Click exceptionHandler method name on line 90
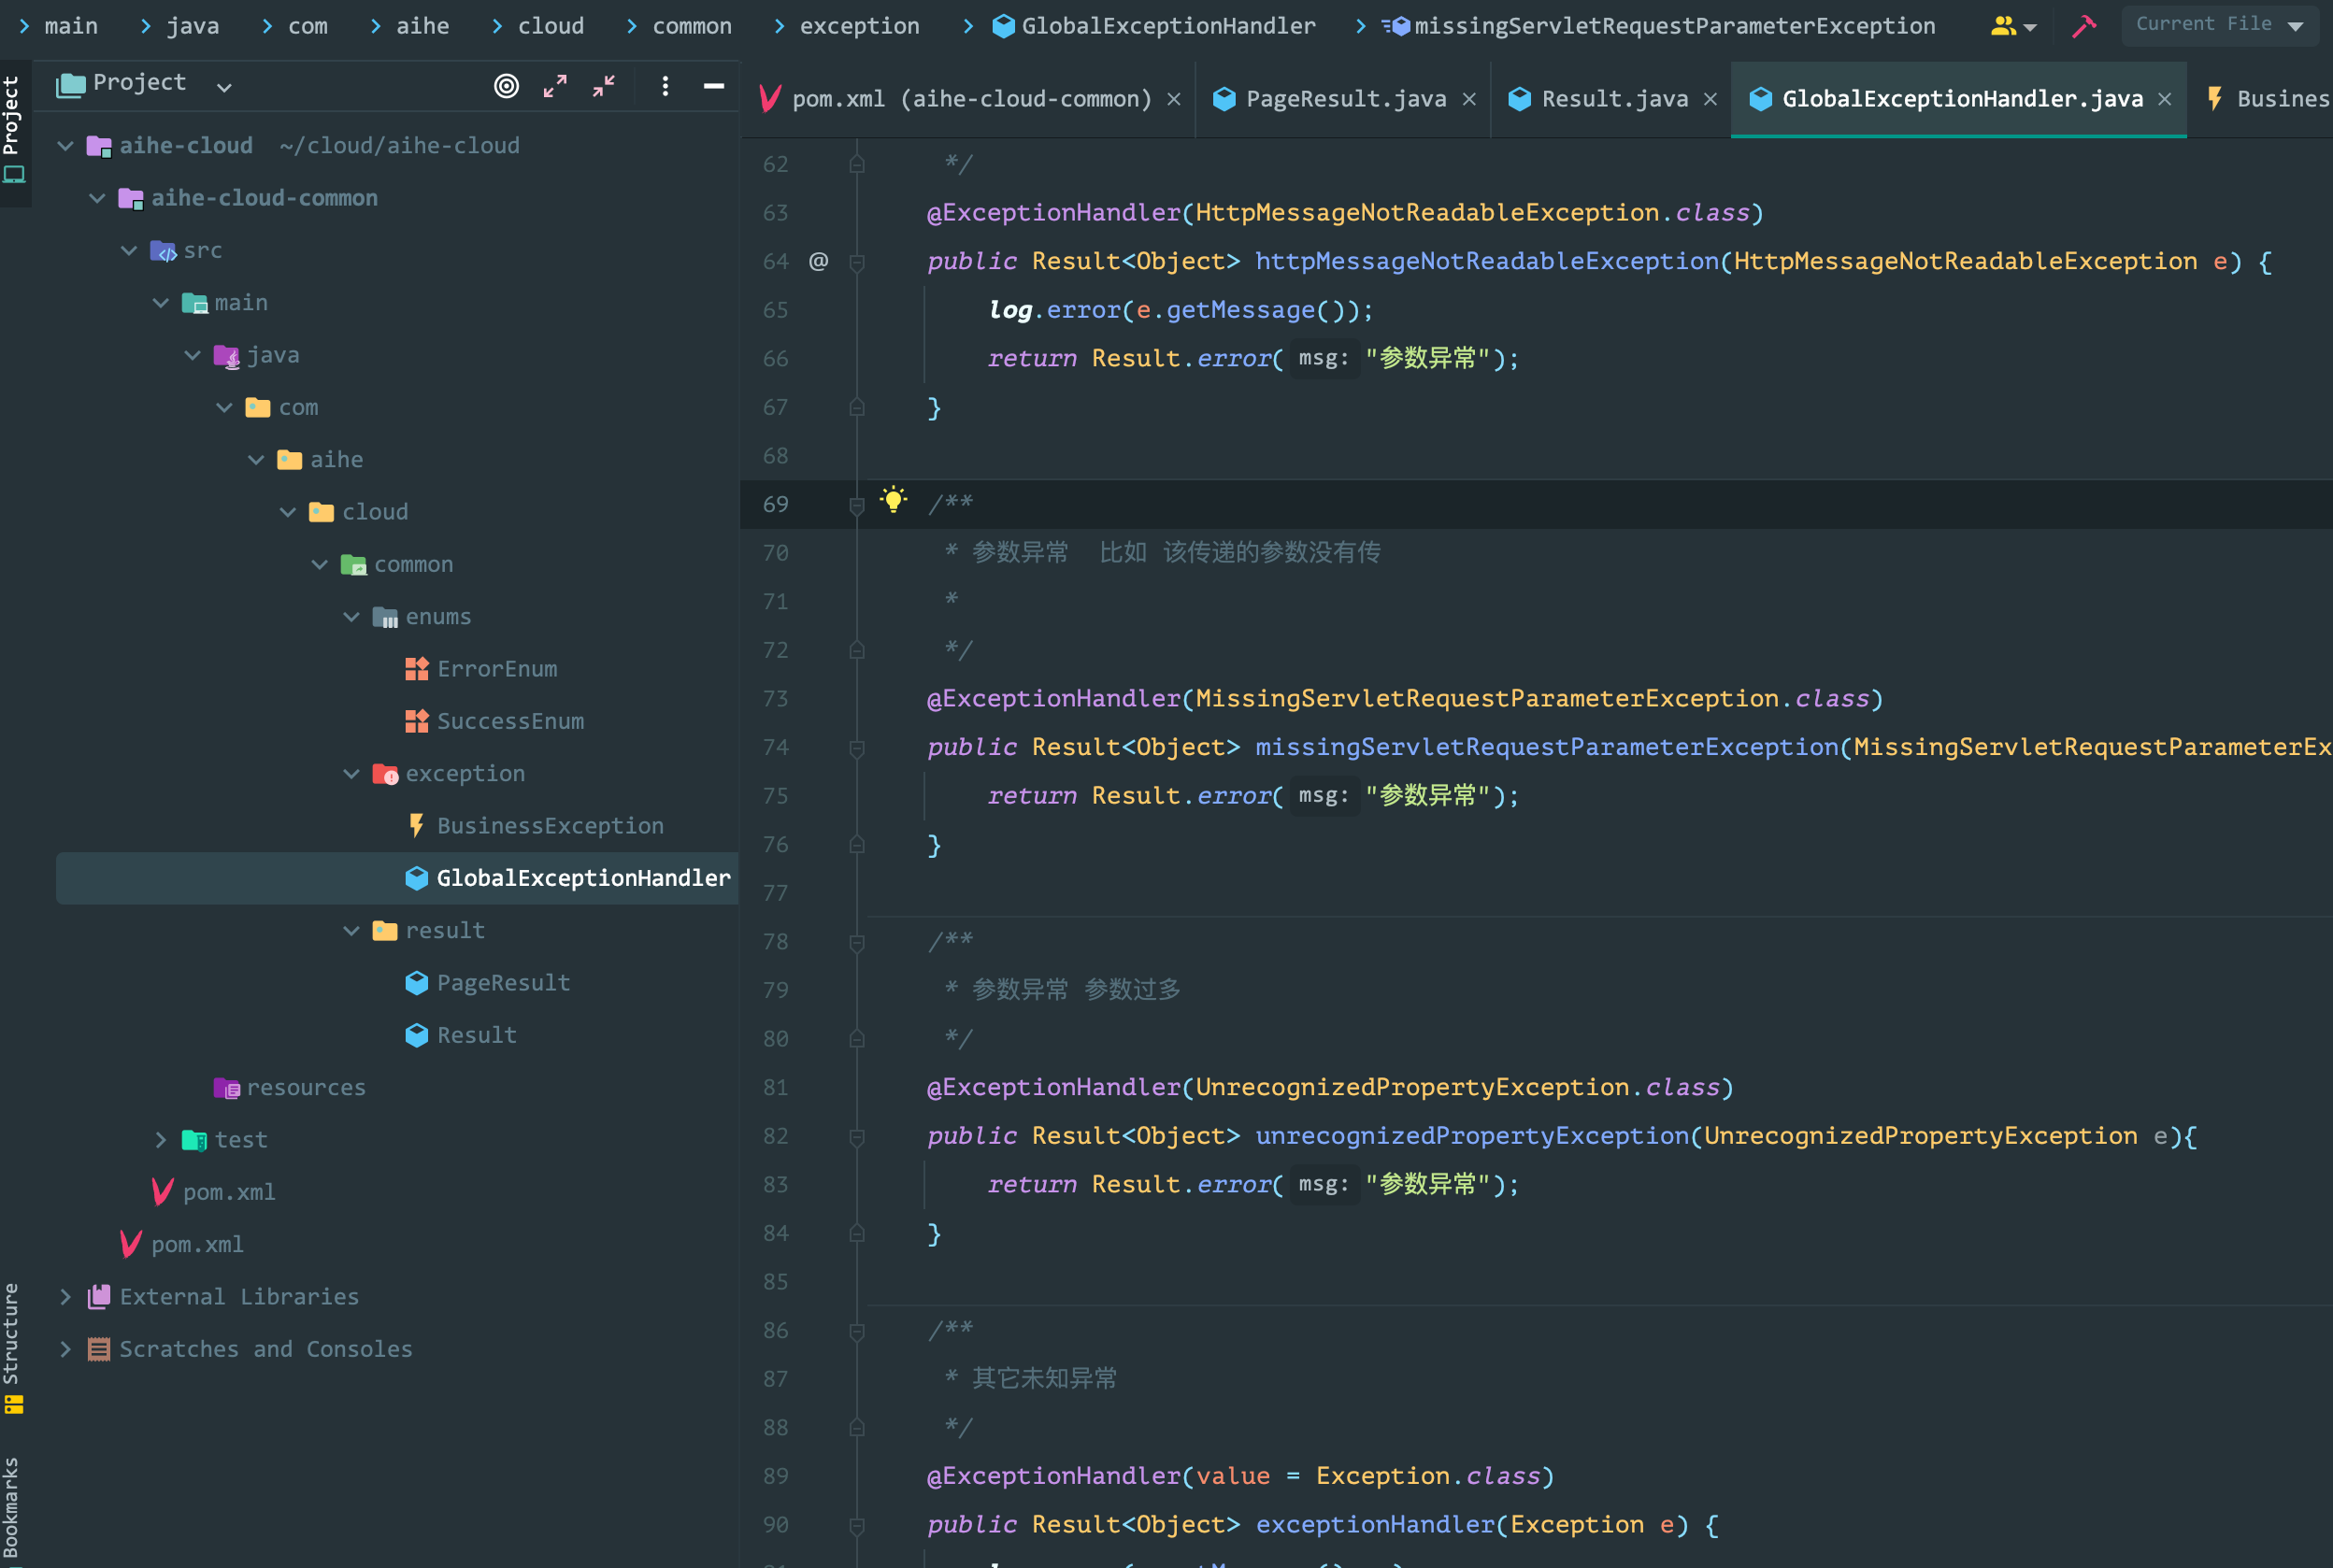Viewport: 2333px width, 1568px height. (x=1375, y=1525)
